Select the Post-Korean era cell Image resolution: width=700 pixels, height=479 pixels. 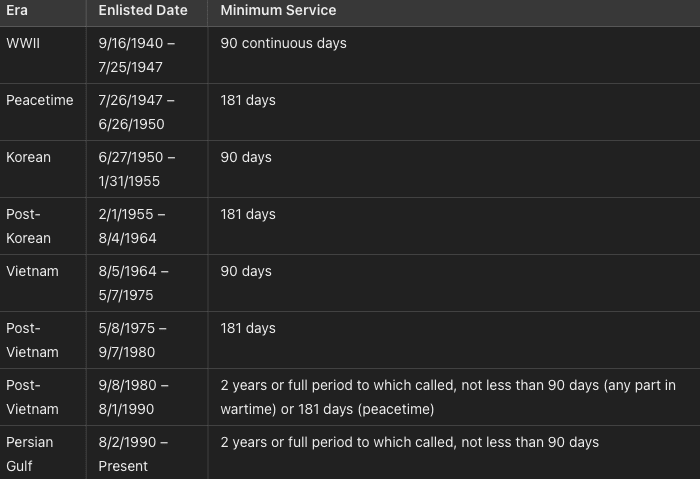coord(28,226)
